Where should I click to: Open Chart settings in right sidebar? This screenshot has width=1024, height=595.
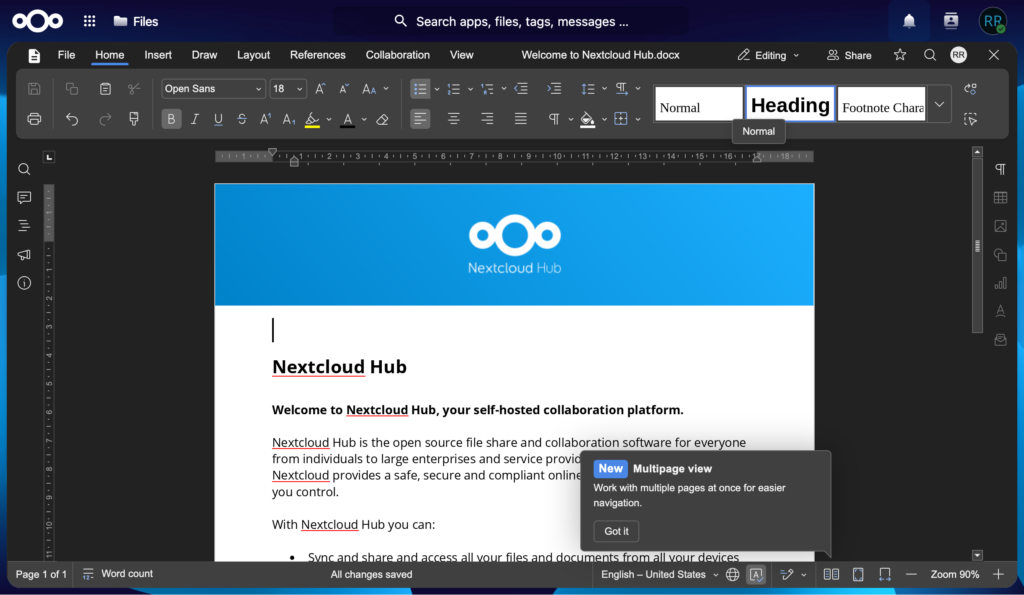click(1000, 283)
